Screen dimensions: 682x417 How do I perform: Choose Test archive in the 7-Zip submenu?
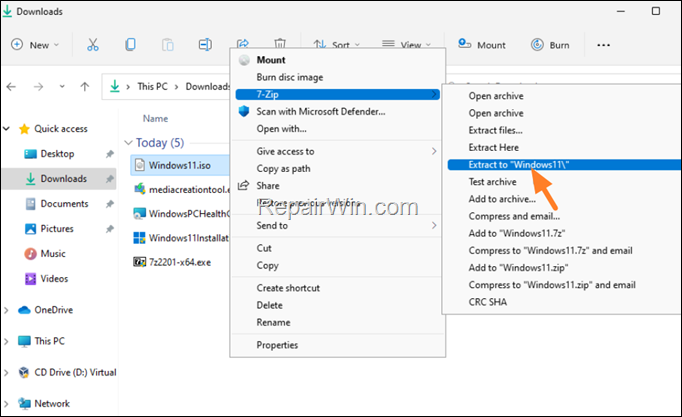[564, 182]
